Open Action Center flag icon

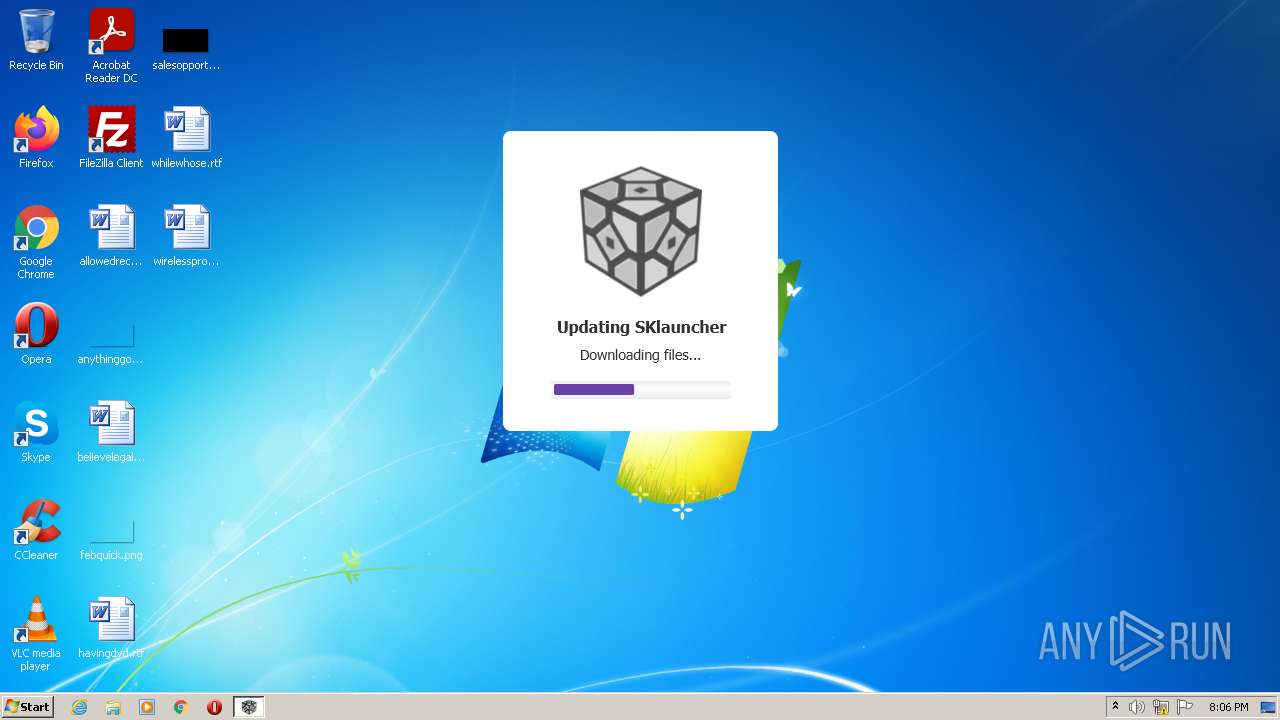click(1185, 707)
